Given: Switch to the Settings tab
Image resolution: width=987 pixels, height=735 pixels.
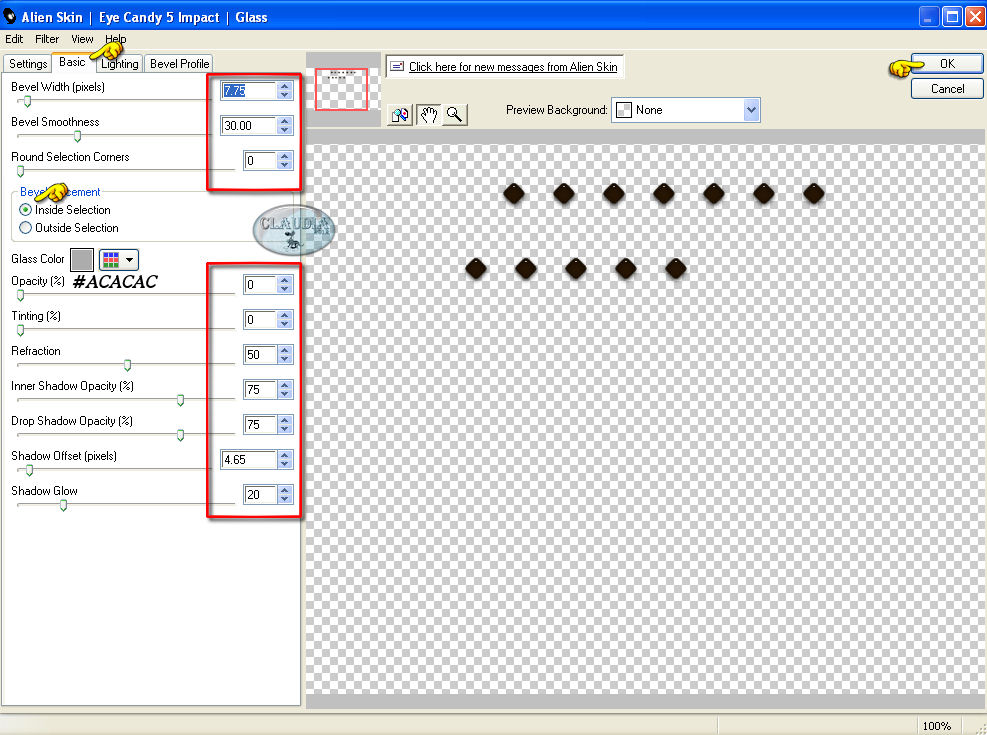Looking at the screenshot, I should click(28, 64).
